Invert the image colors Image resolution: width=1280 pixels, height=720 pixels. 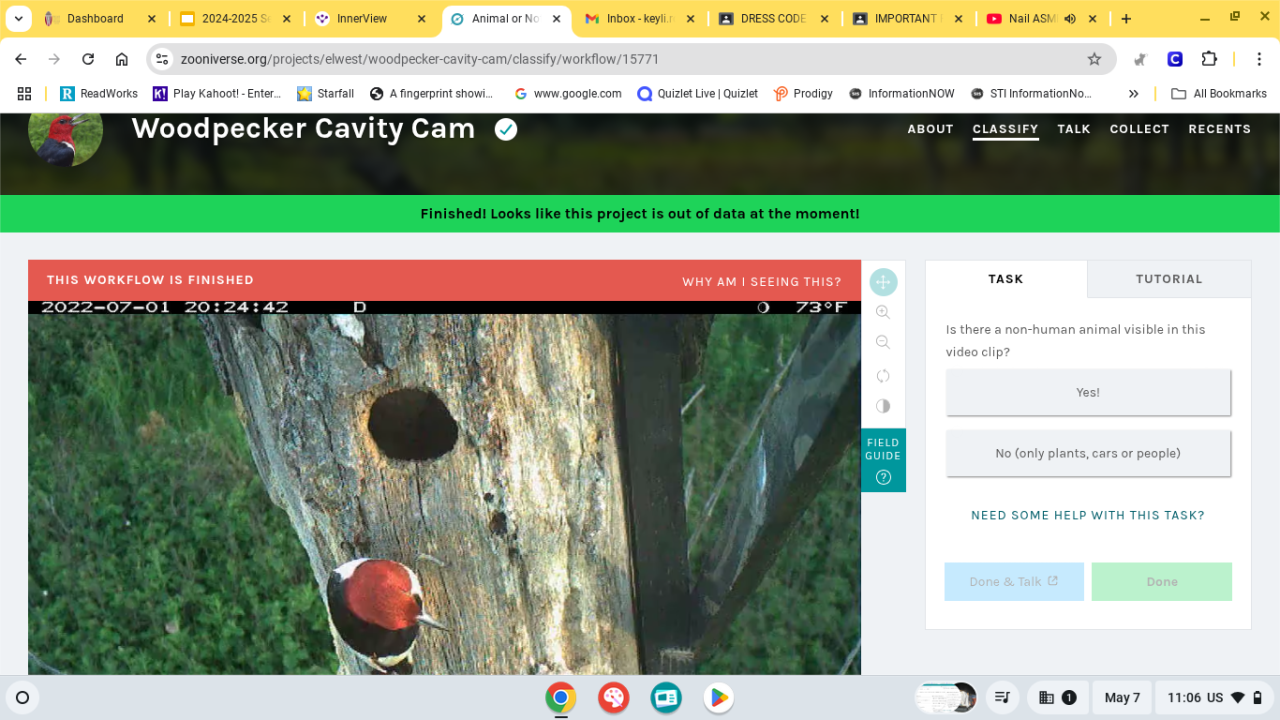883,406
